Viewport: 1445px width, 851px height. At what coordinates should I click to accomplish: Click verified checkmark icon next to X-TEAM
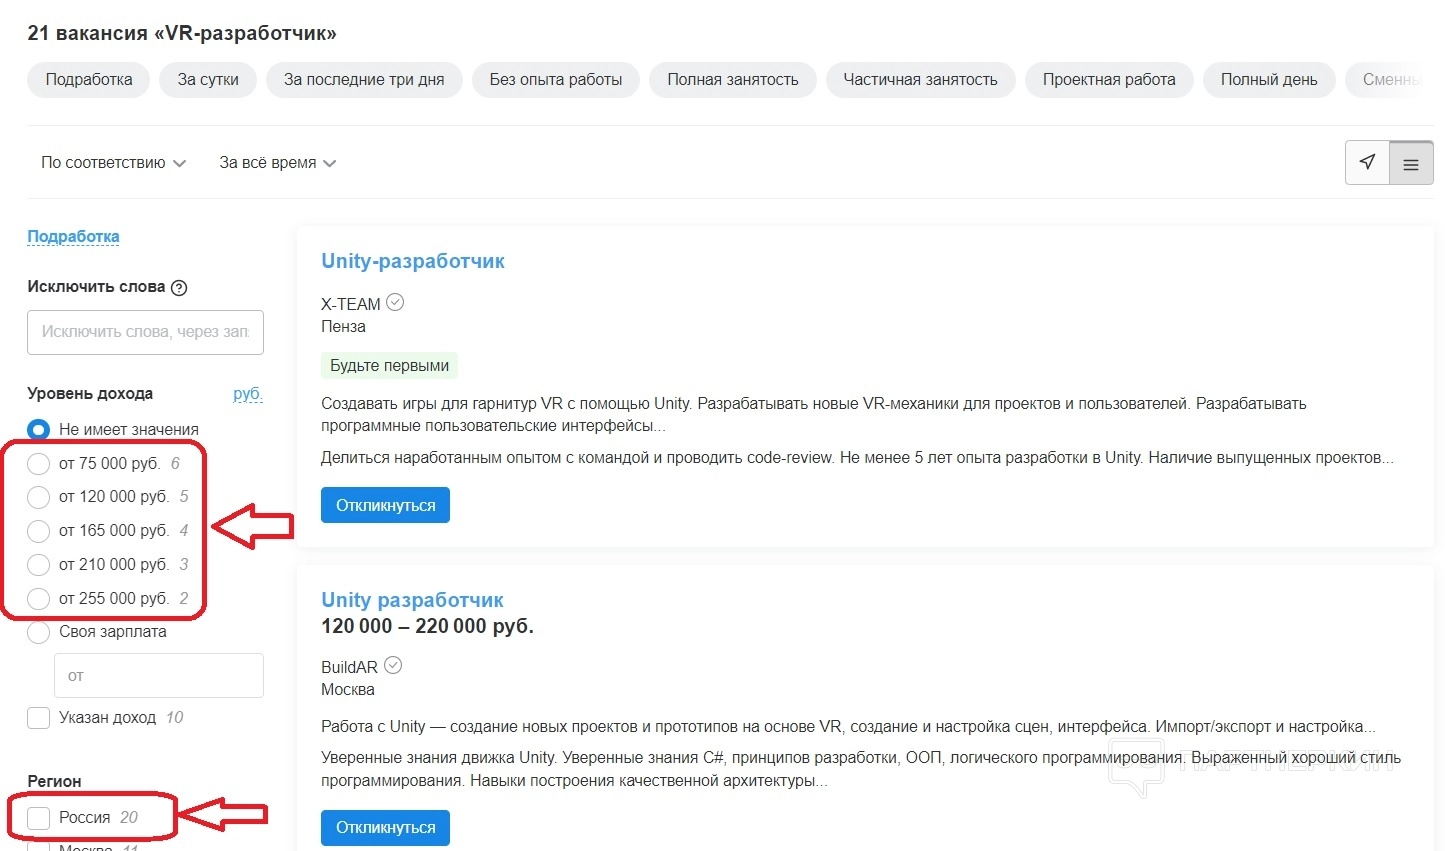(395, 302)
